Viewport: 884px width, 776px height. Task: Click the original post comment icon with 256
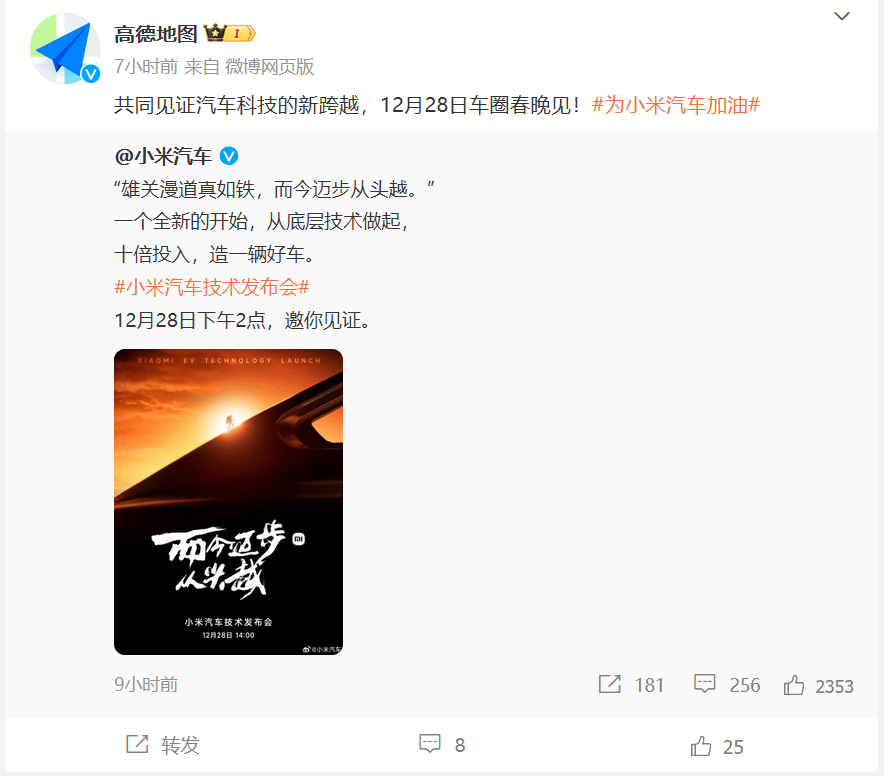[x=704, y=684]
